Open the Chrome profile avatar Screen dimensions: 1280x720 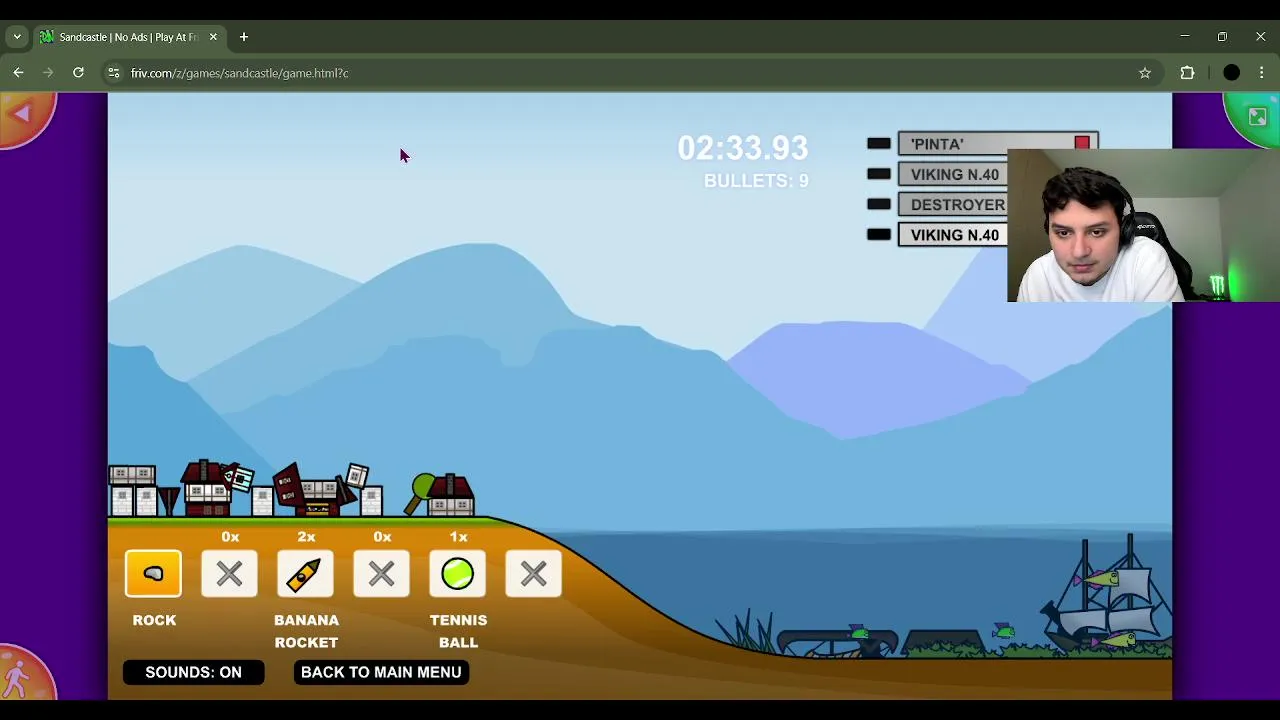(1231, 73)
